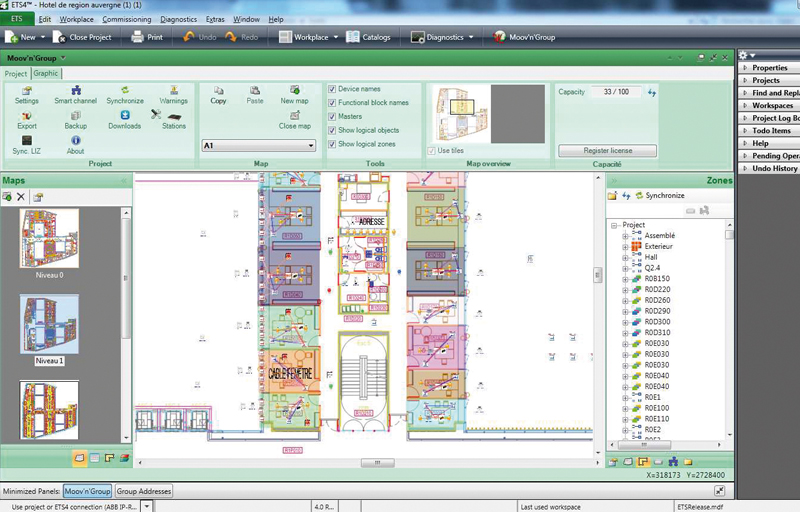Collapse the Maps panel with arrows
The image size is (800, 512).
pos(124,181)
